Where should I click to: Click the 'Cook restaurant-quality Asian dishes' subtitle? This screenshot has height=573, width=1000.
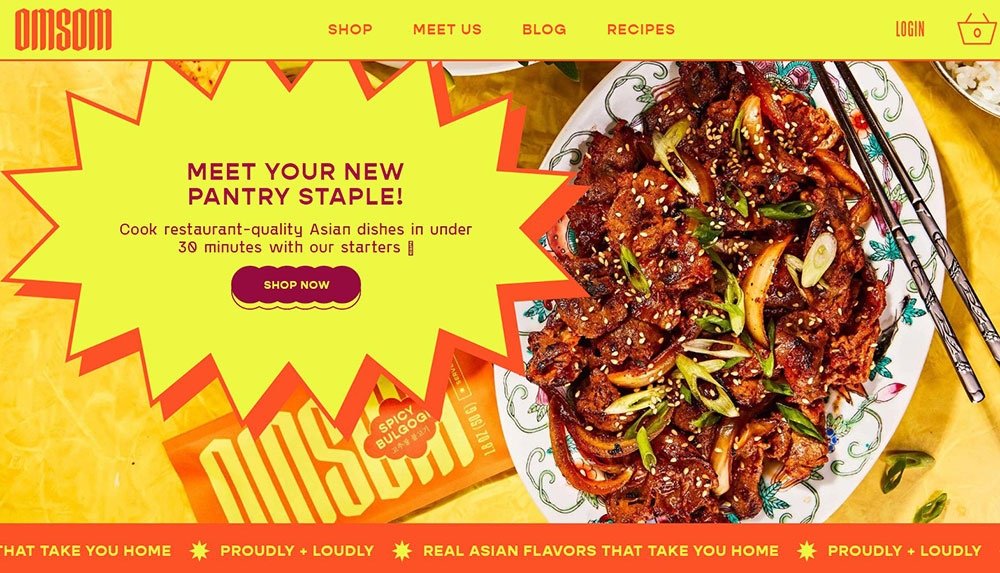pos(295,238)
